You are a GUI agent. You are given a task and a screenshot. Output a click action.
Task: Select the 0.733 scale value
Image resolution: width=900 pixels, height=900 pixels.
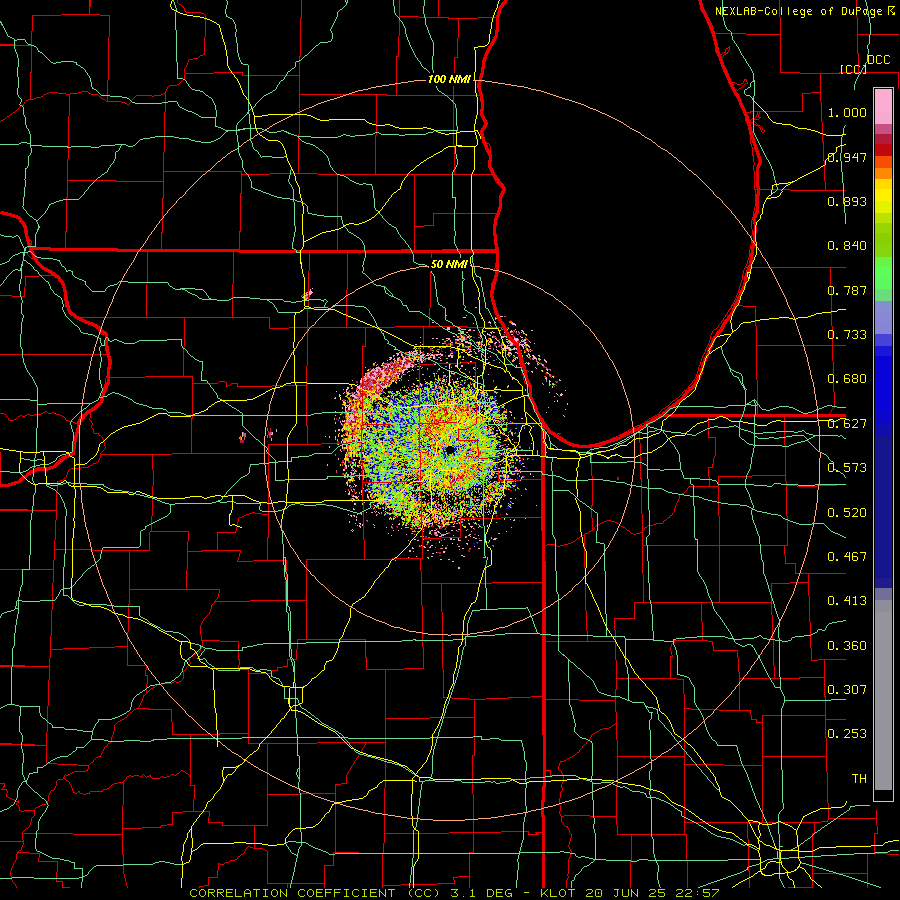click(847, 335)
